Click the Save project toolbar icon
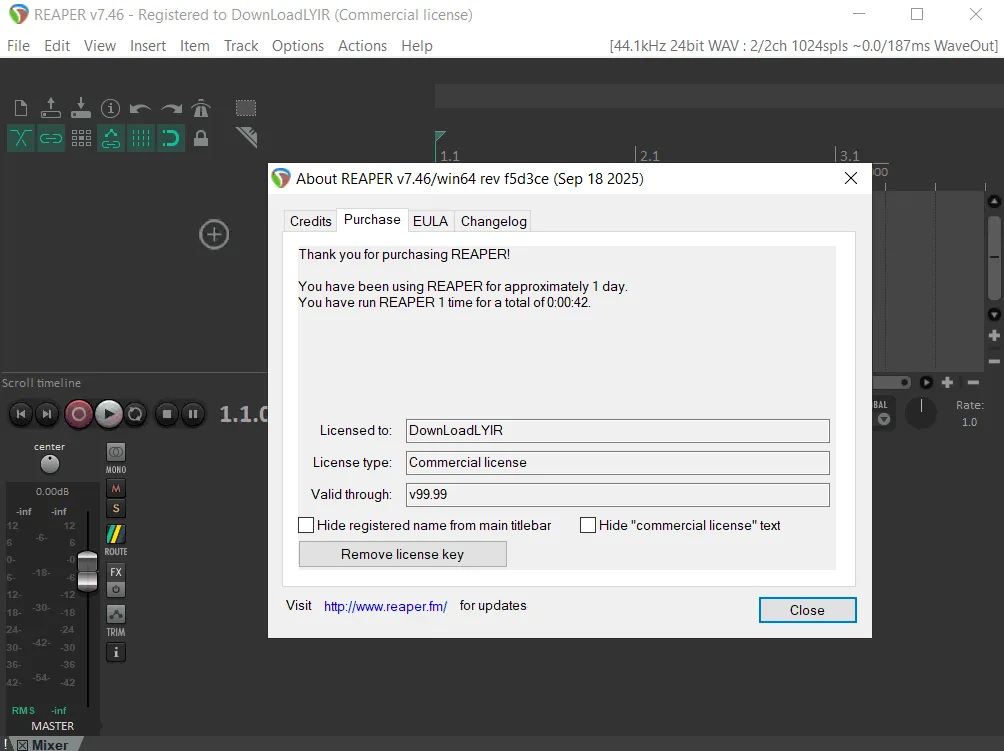 [81, 108]
